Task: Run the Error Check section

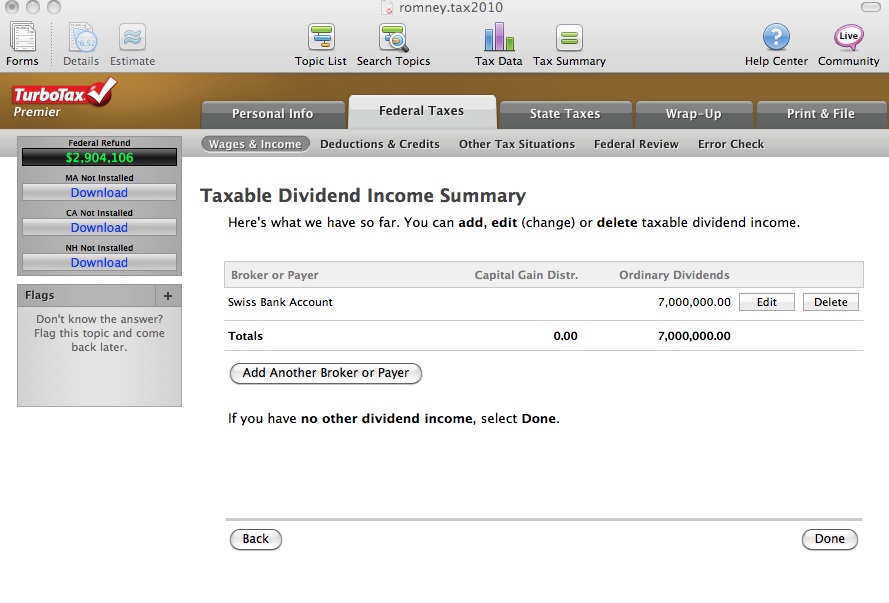Action: 731,144
